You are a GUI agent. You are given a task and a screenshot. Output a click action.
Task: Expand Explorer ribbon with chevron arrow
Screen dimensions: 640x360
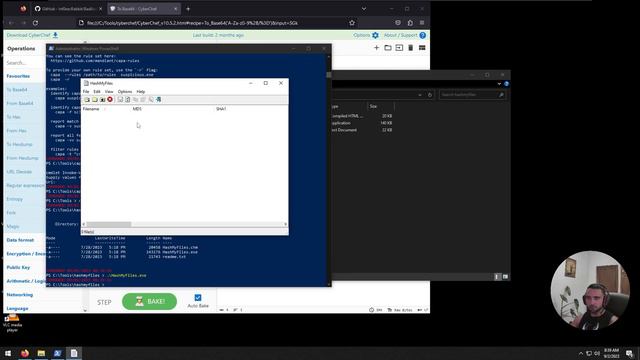tap(499, 84)
